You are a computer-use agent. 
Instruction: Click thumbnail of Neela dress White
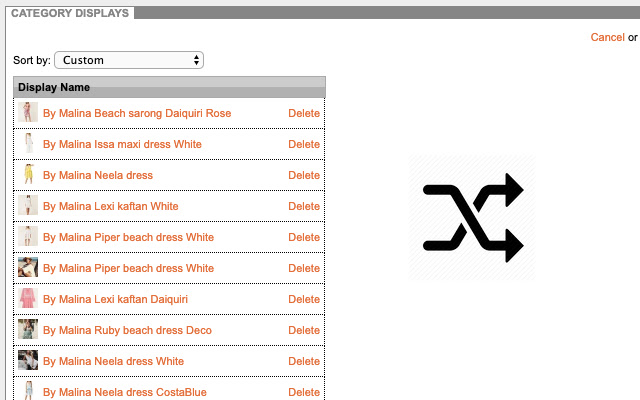[28, 360]
